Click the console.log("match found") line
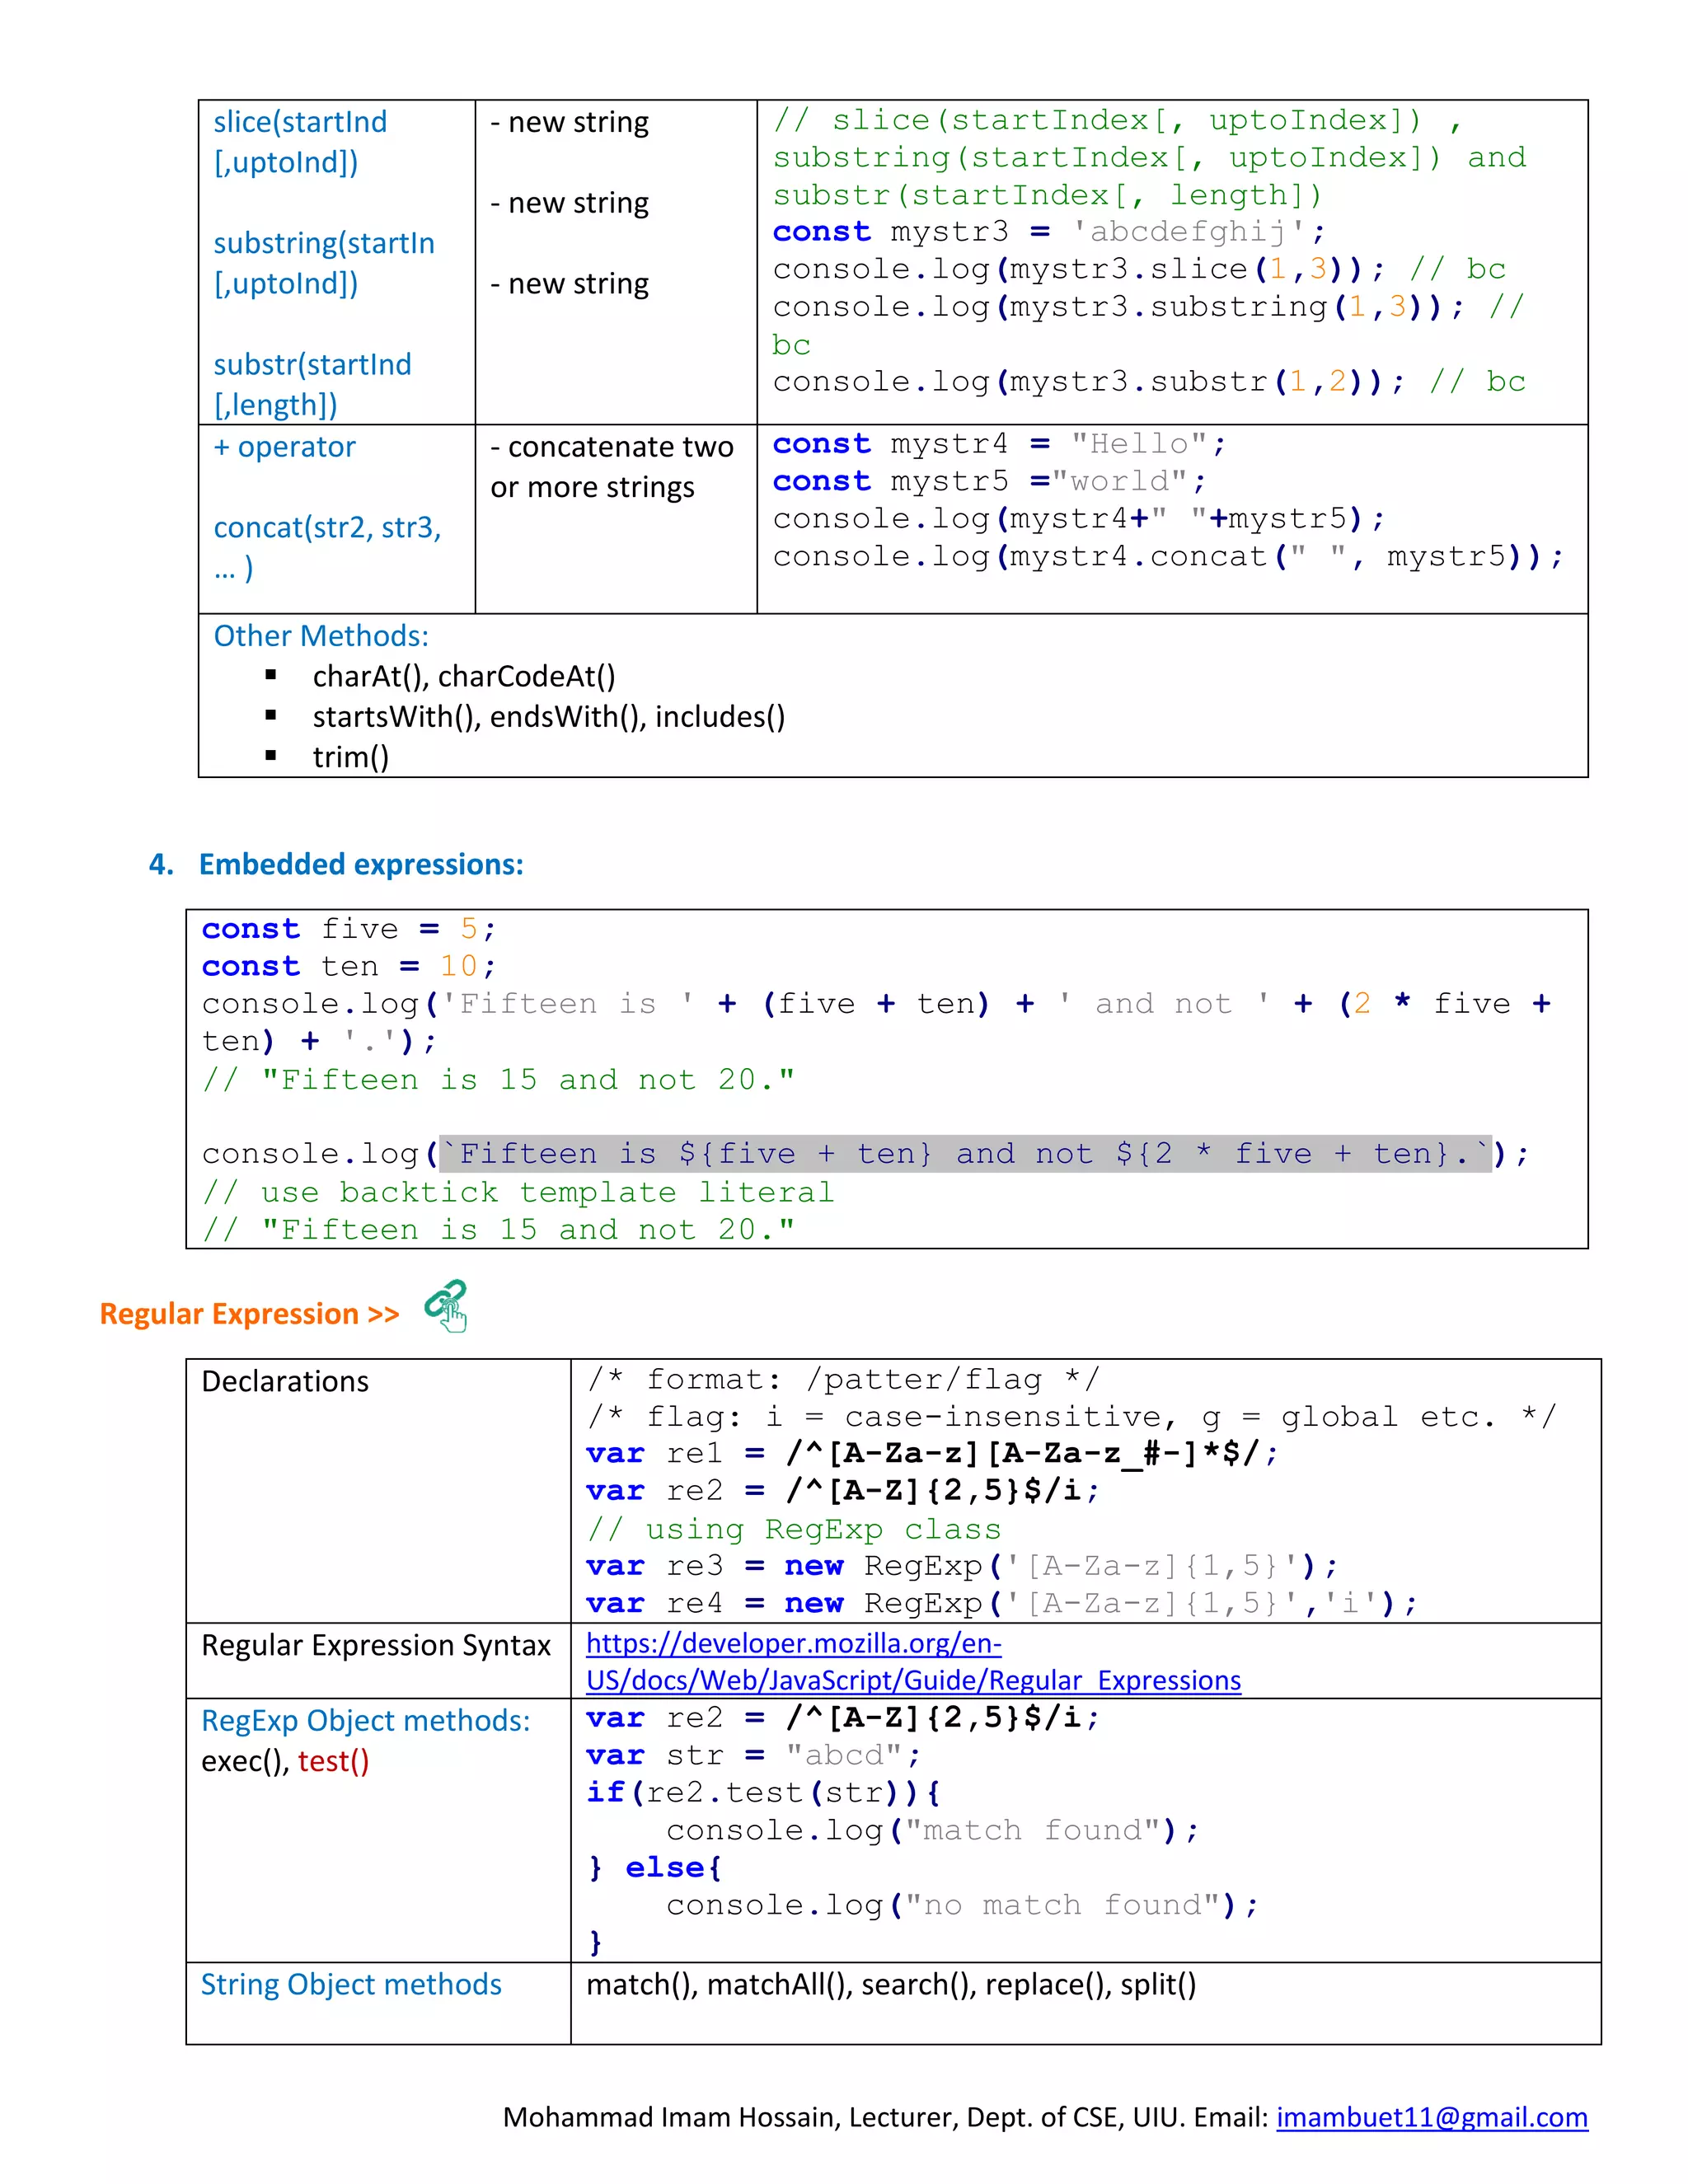The image size is (1688, 2184). pos(932,1830)
